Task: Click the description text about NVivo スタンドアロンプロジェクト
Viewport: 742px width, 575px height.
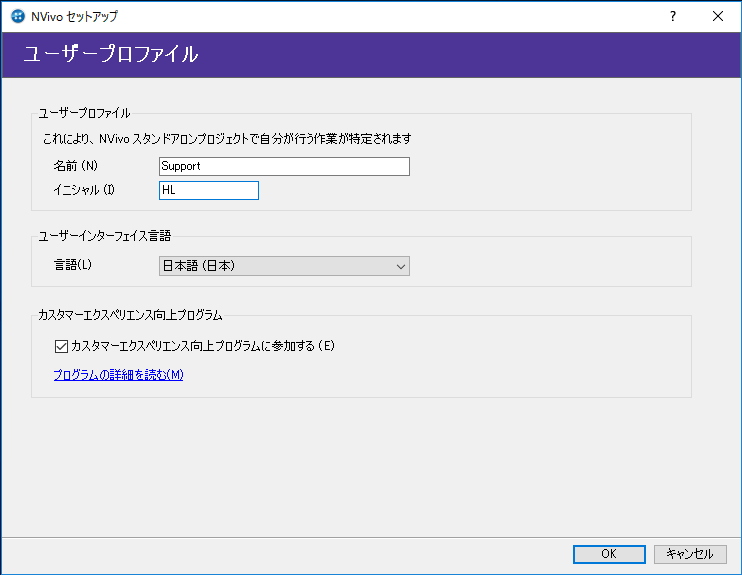Action: pos(227,139)
